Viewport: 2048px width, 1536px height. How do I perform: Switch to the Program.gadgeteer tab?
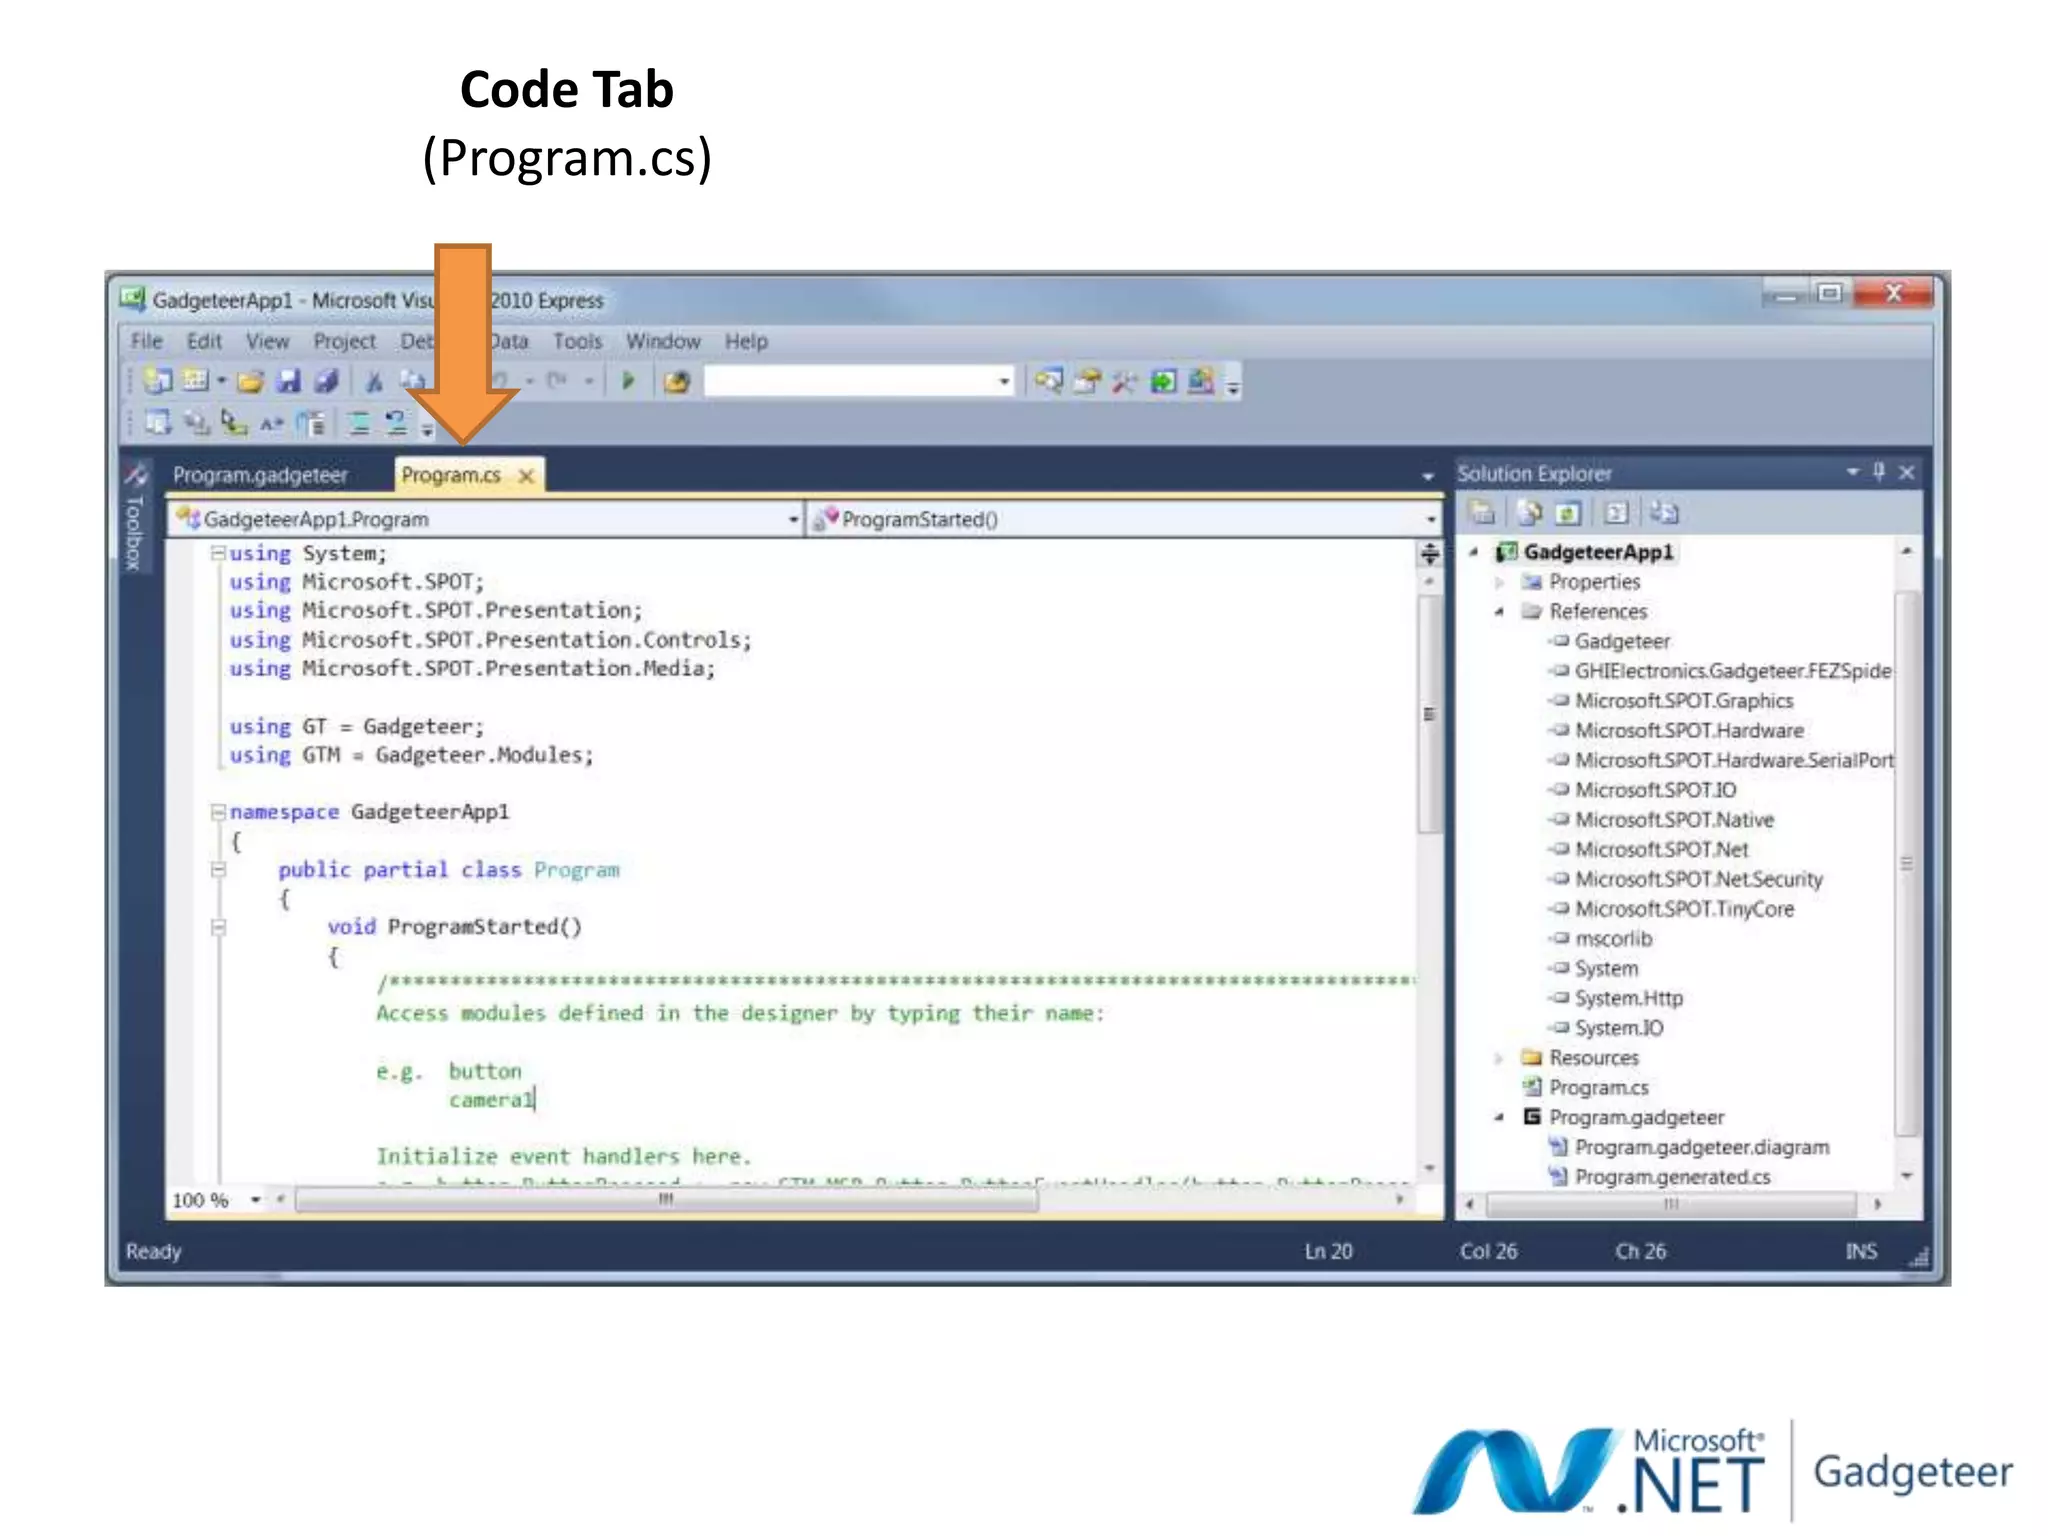pos(260,475)
